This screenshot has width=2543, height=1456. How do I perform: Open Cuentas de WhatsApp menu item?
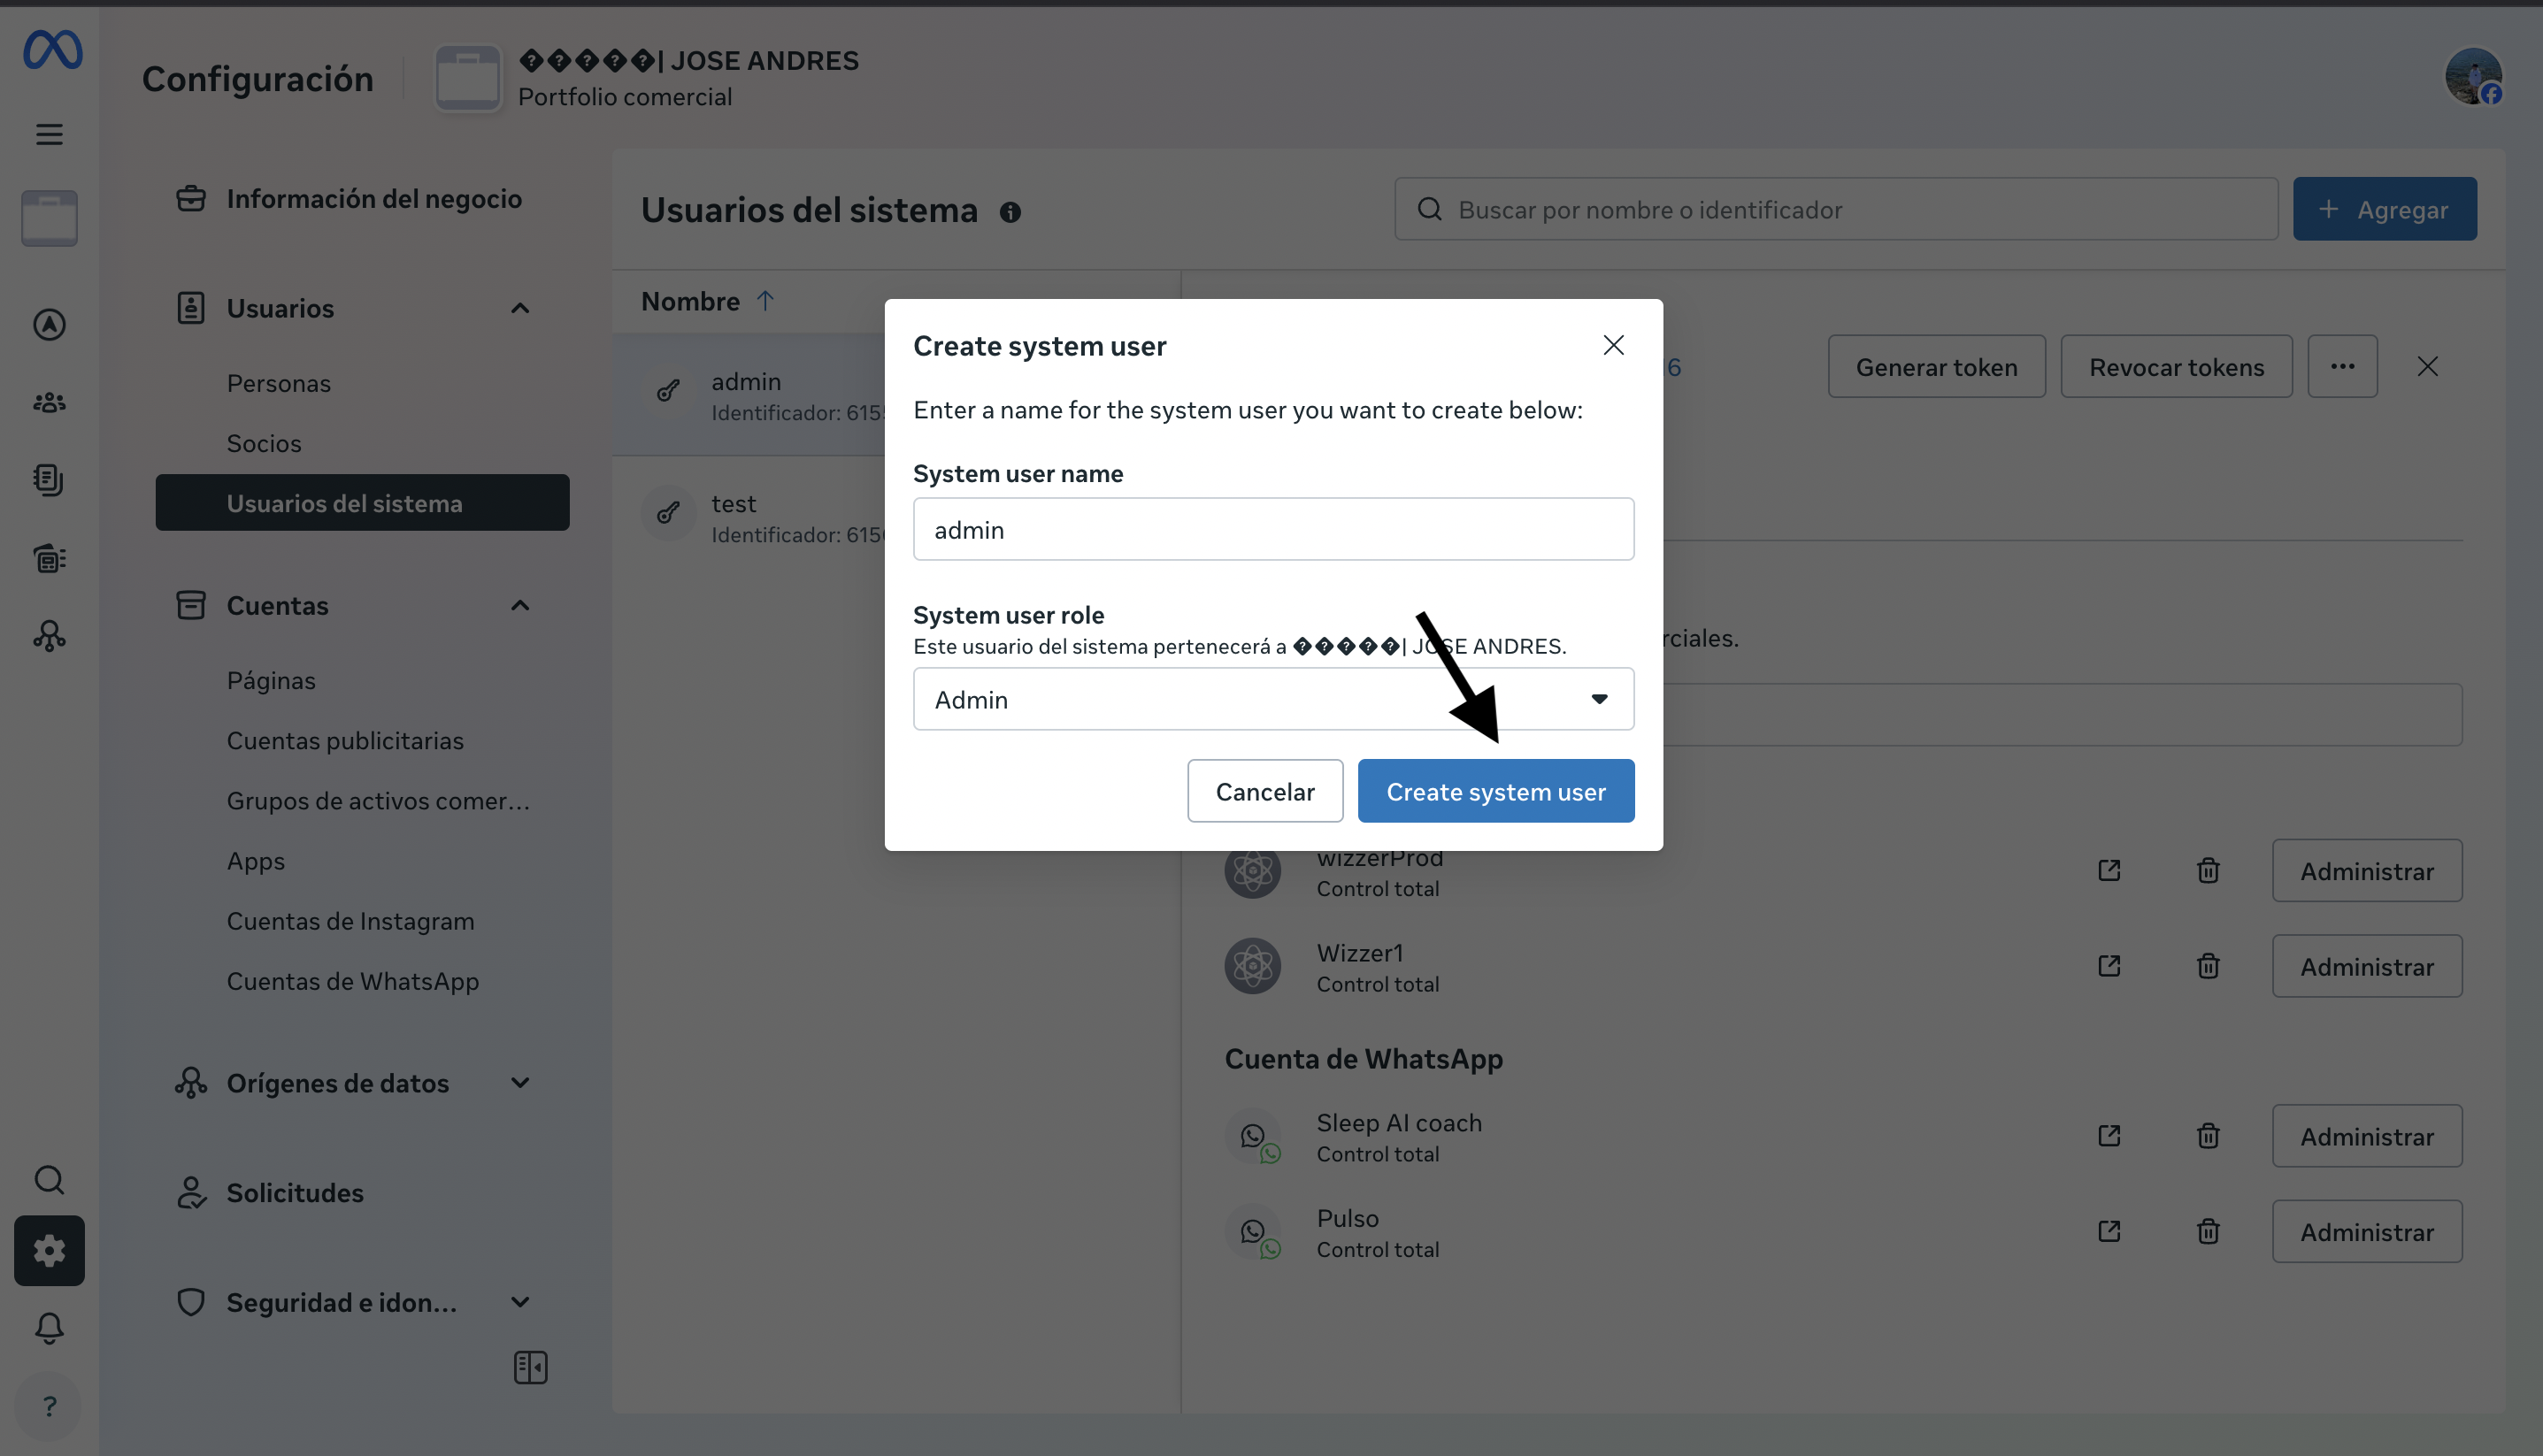pyautogui.click(x=352, y=981)
